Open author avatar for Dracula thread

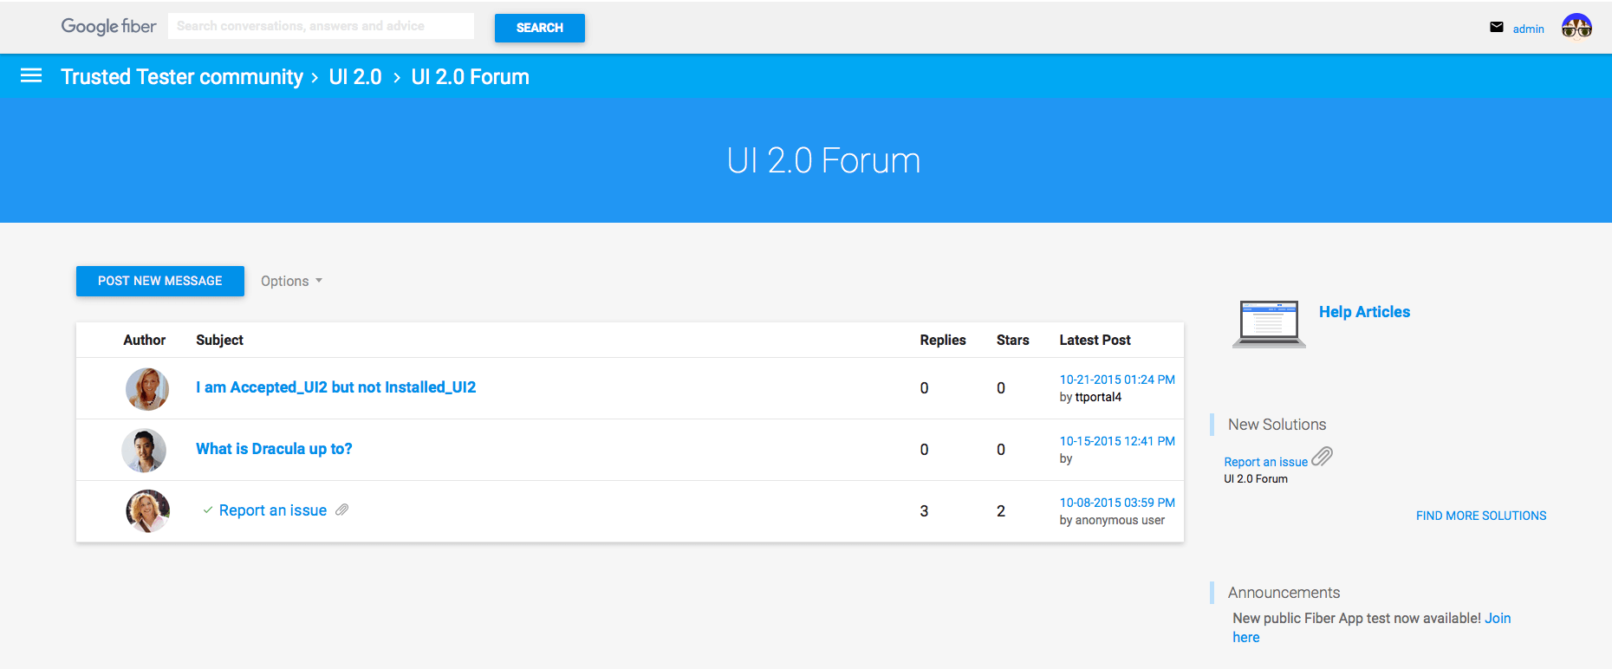click(145, 450)
